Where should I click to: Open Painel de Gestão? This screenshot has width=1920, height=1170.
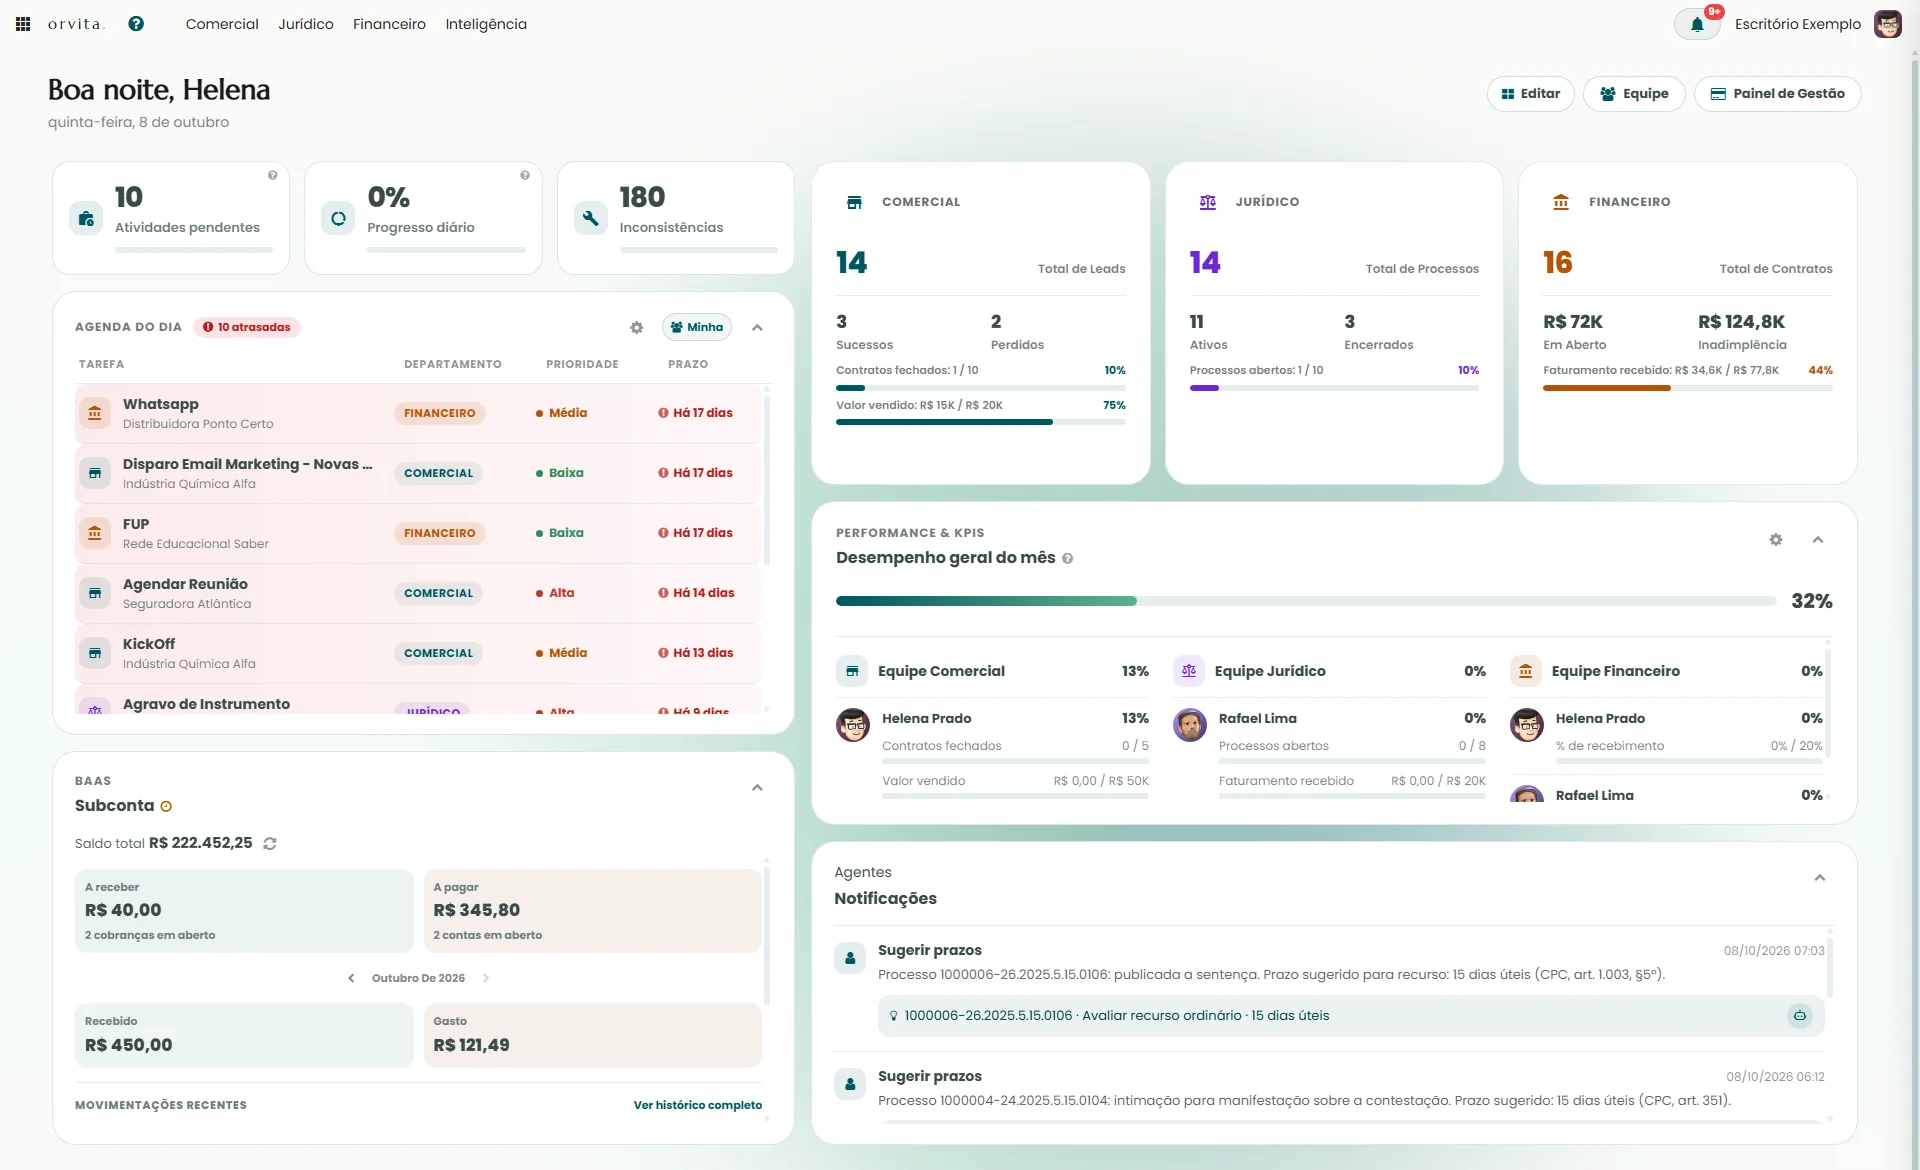click(1777, 94)
